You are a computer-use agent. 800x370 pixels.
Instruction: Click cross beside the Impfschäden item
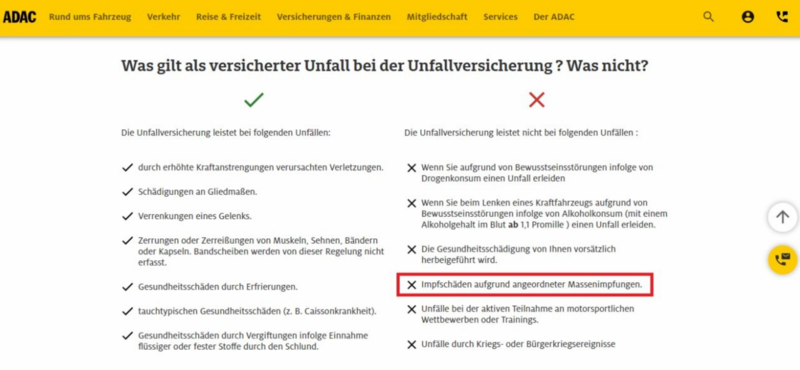[412, 285]
